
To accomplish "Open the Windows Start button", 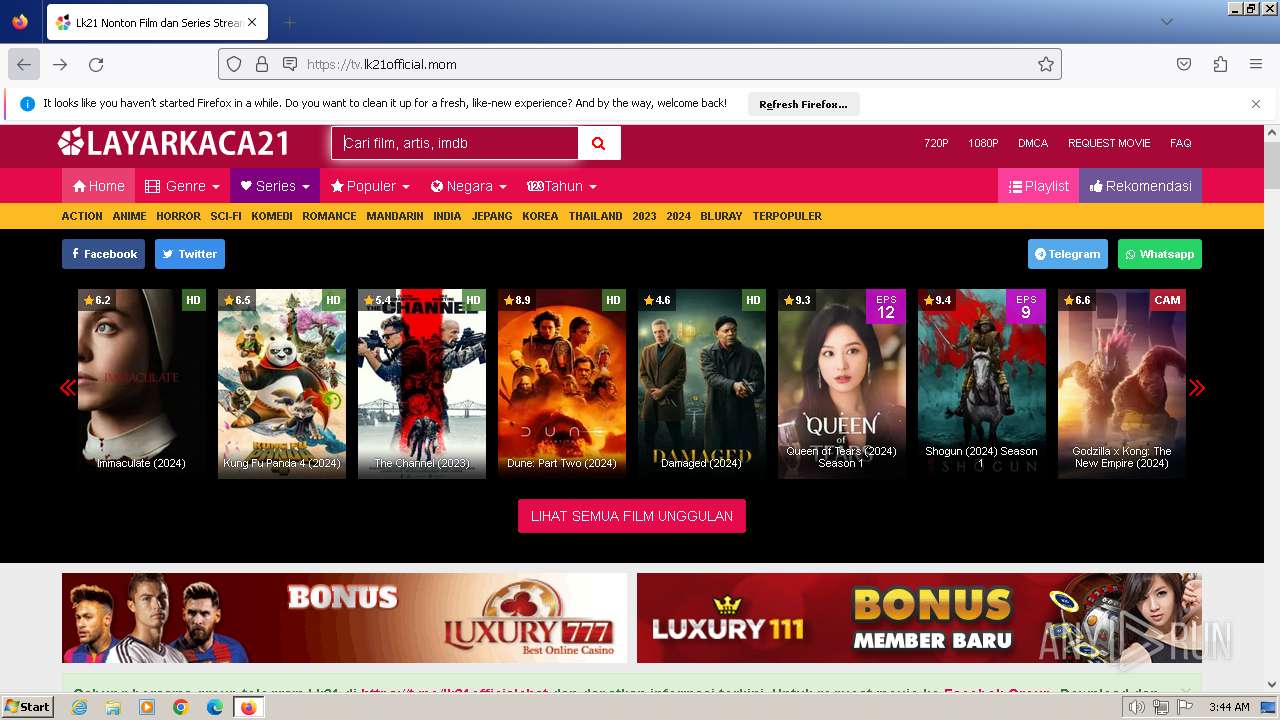I will click(28, 707).
